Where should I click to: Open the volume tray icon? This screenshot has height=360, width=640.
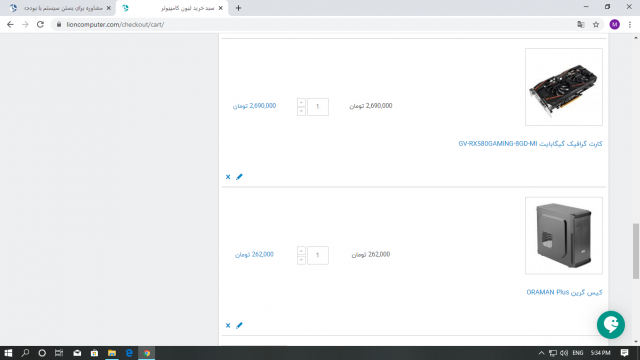564,353
